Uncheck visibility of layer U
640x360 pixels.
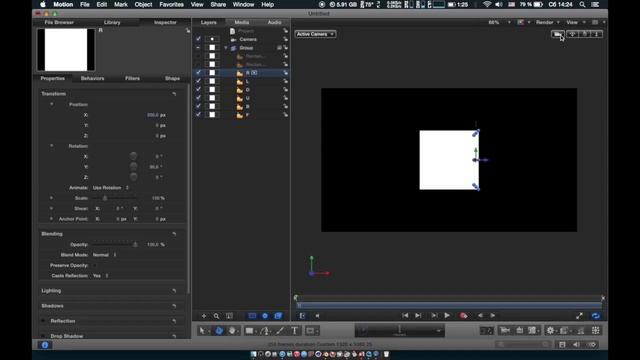(198, 98)
